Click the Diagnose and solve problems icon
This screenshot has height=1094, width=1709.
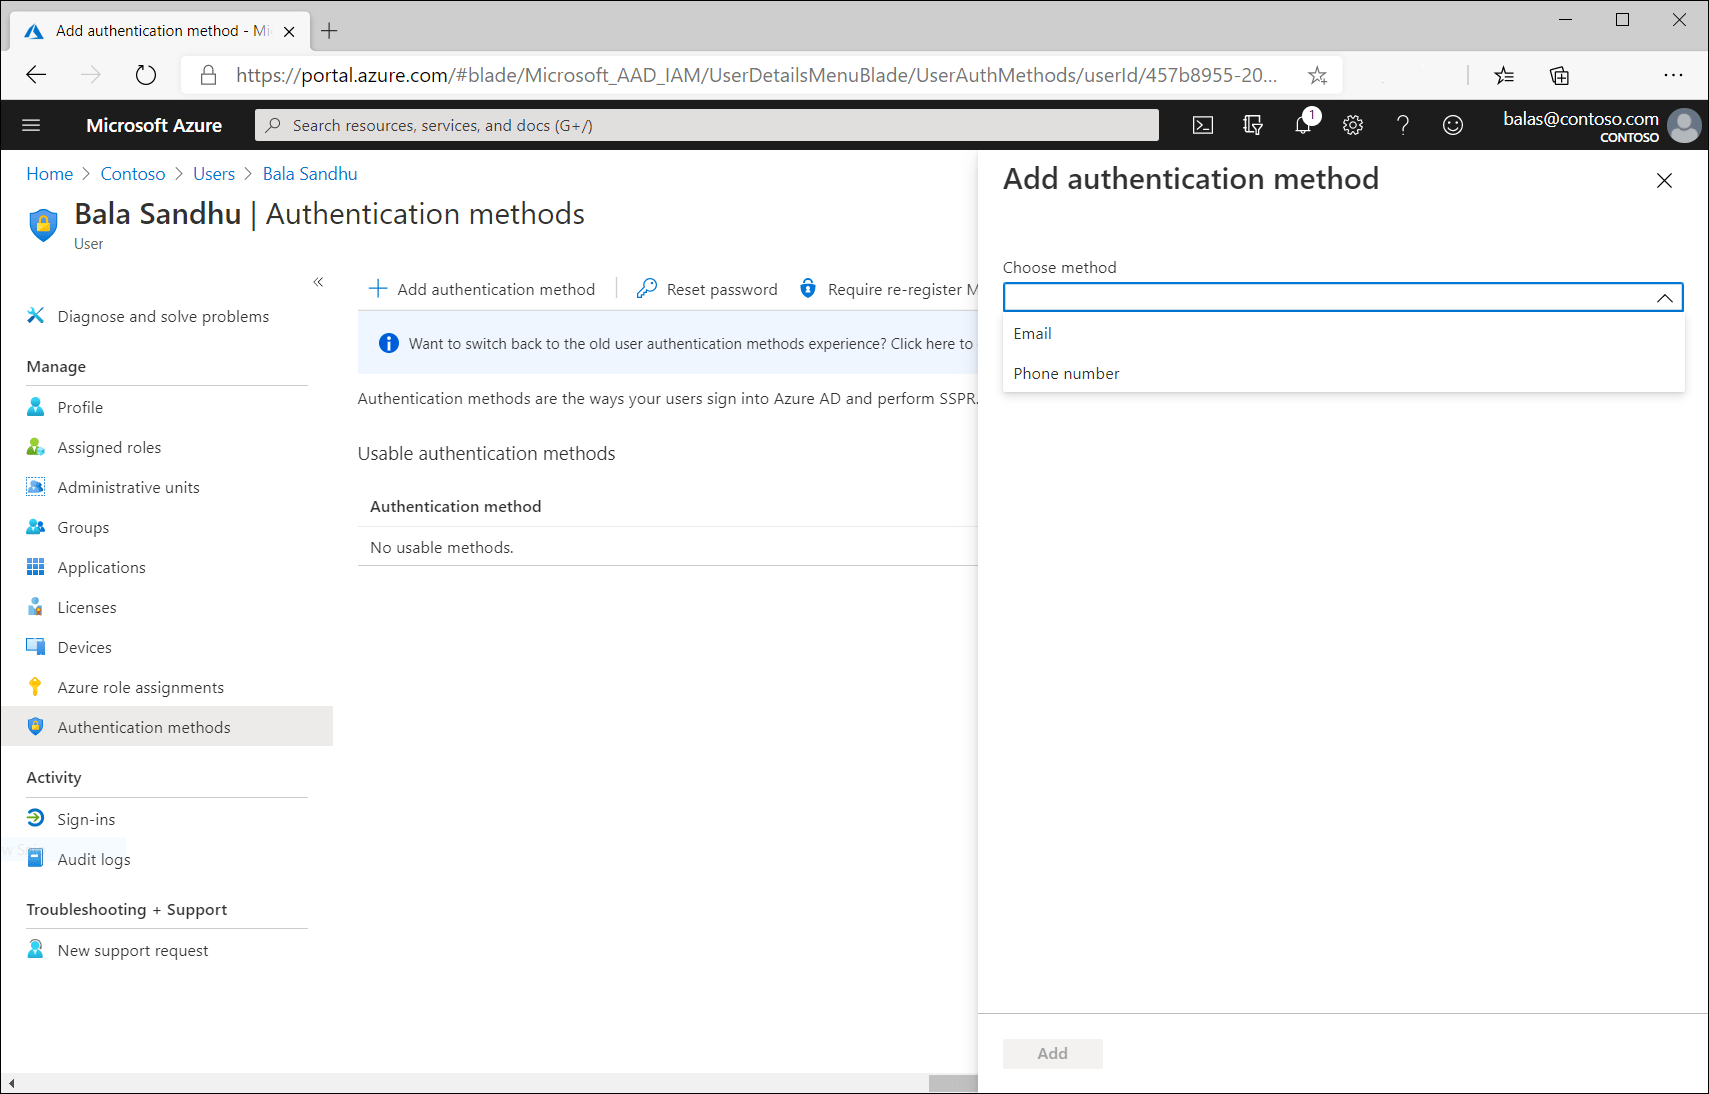coord(35,315)
